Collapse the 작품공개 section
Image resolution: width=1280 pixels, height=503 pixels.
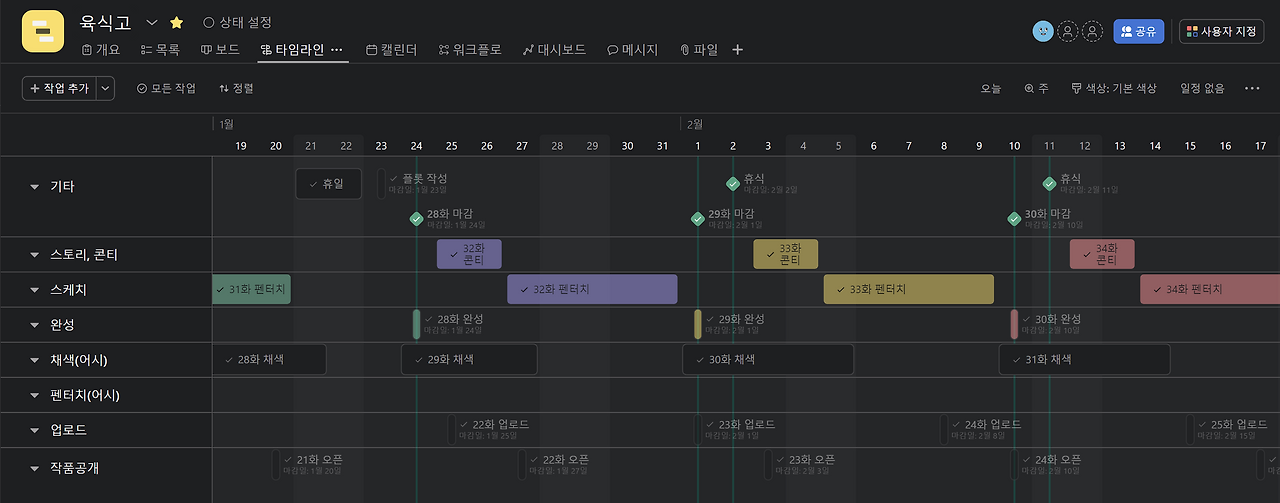pos(35,467)
